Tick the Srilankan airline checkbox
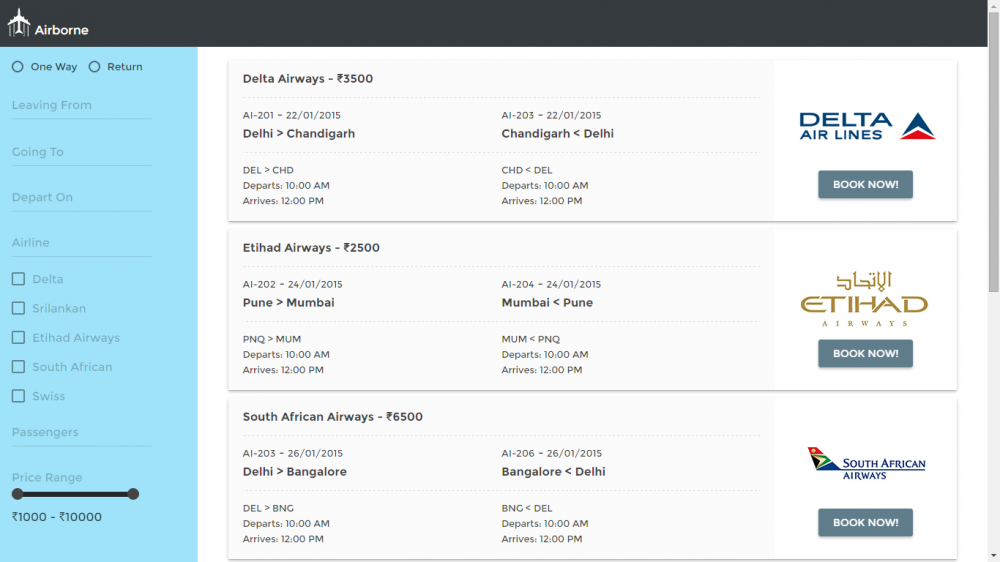 (x=18, y=308)
